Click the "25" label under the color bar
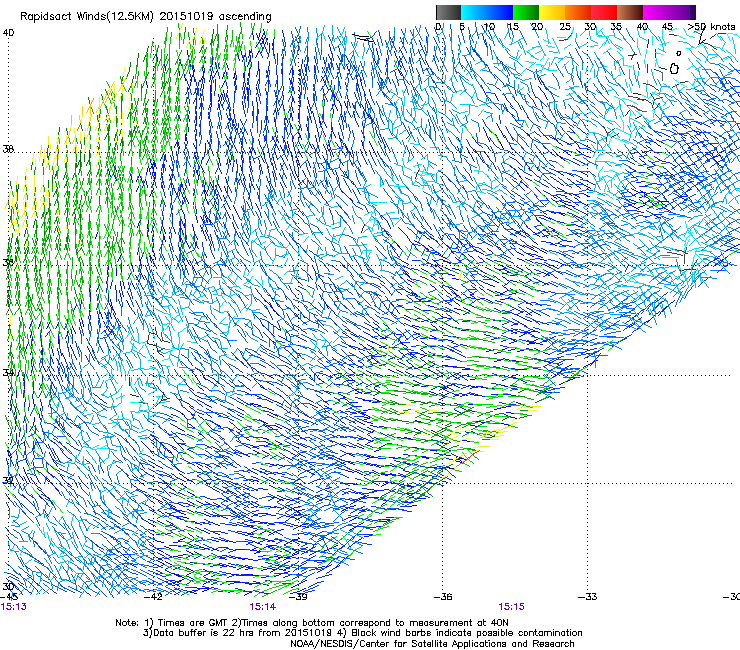This screenshot has width=740, height=650. click(x=565, y=27)
